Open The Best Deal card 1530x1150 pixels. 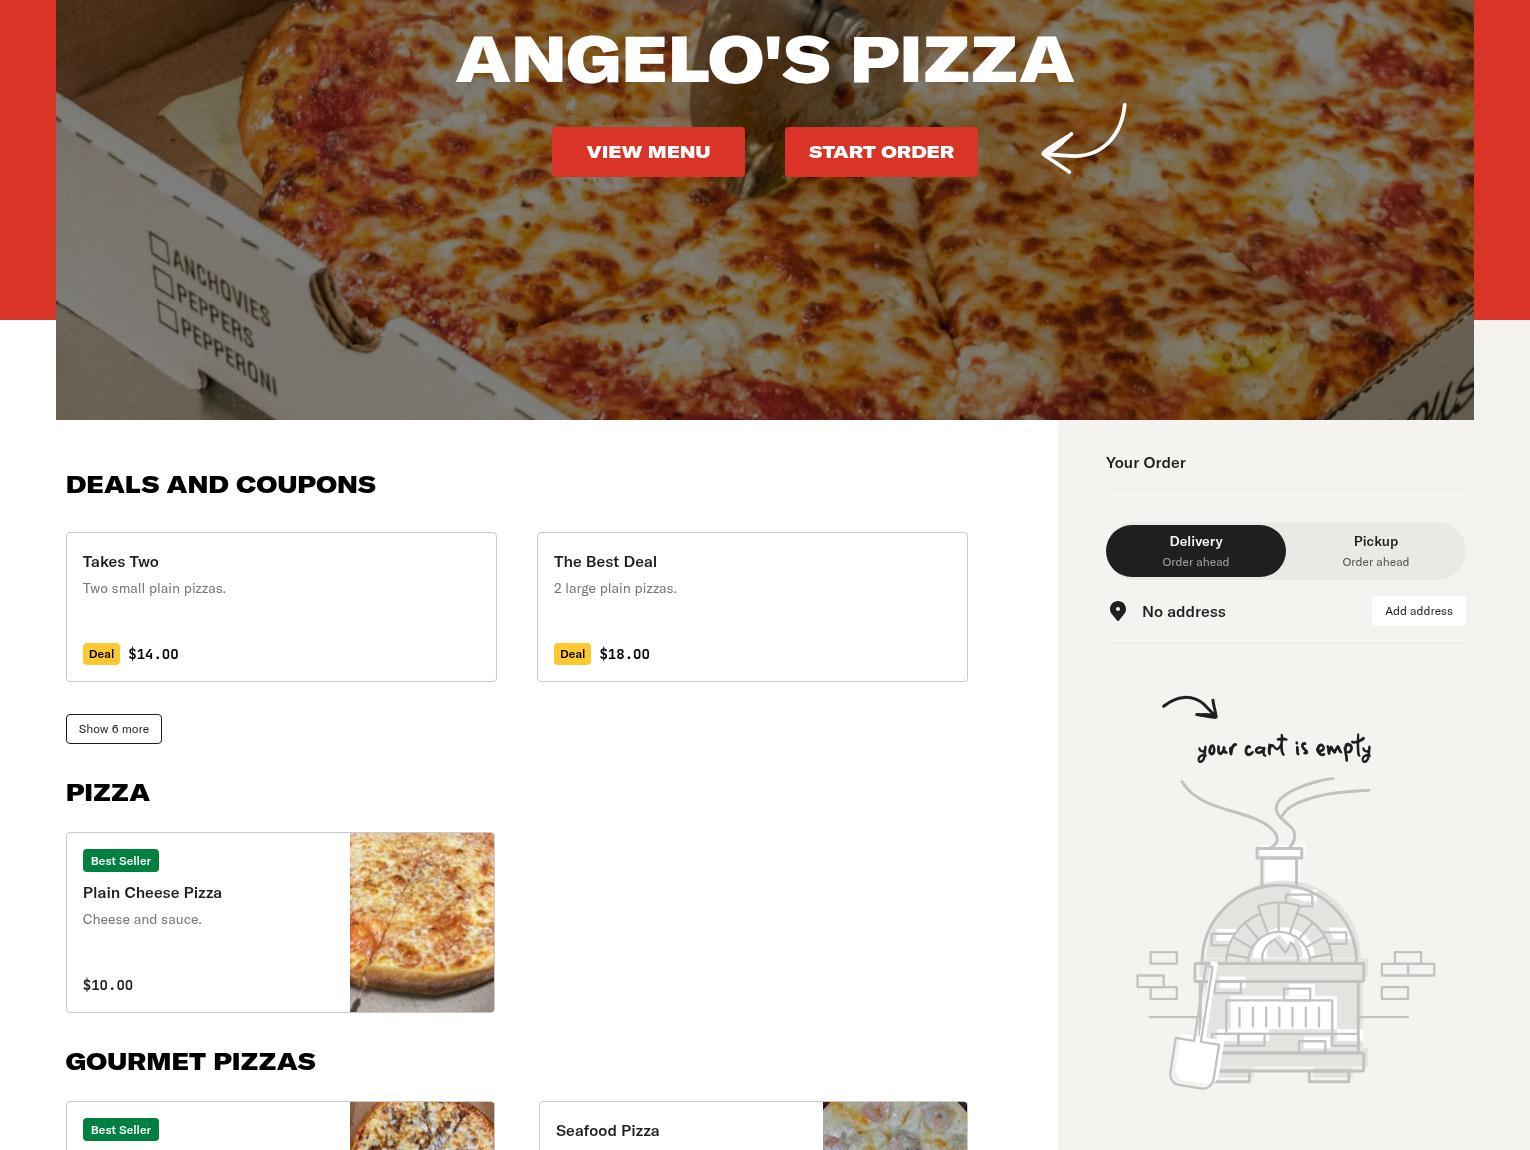coord(752,607)
